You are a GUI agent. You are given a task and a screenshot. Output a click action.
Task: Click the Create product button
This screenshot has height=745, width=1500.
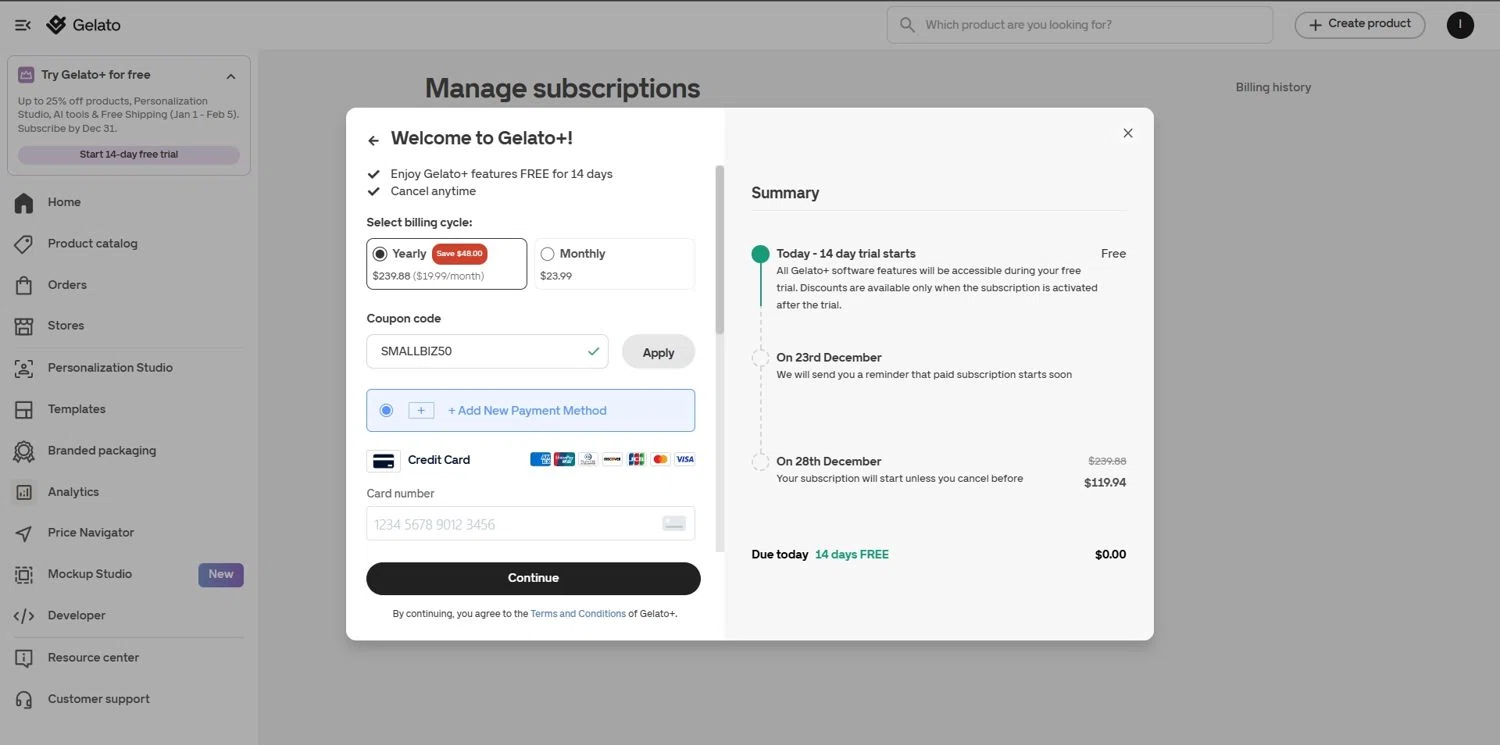tap(1360, 24)
